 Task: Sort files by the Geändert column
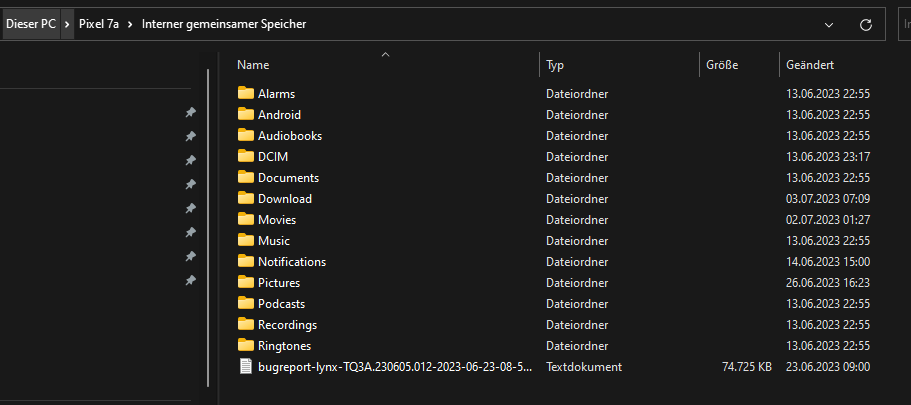click(810, 65)
